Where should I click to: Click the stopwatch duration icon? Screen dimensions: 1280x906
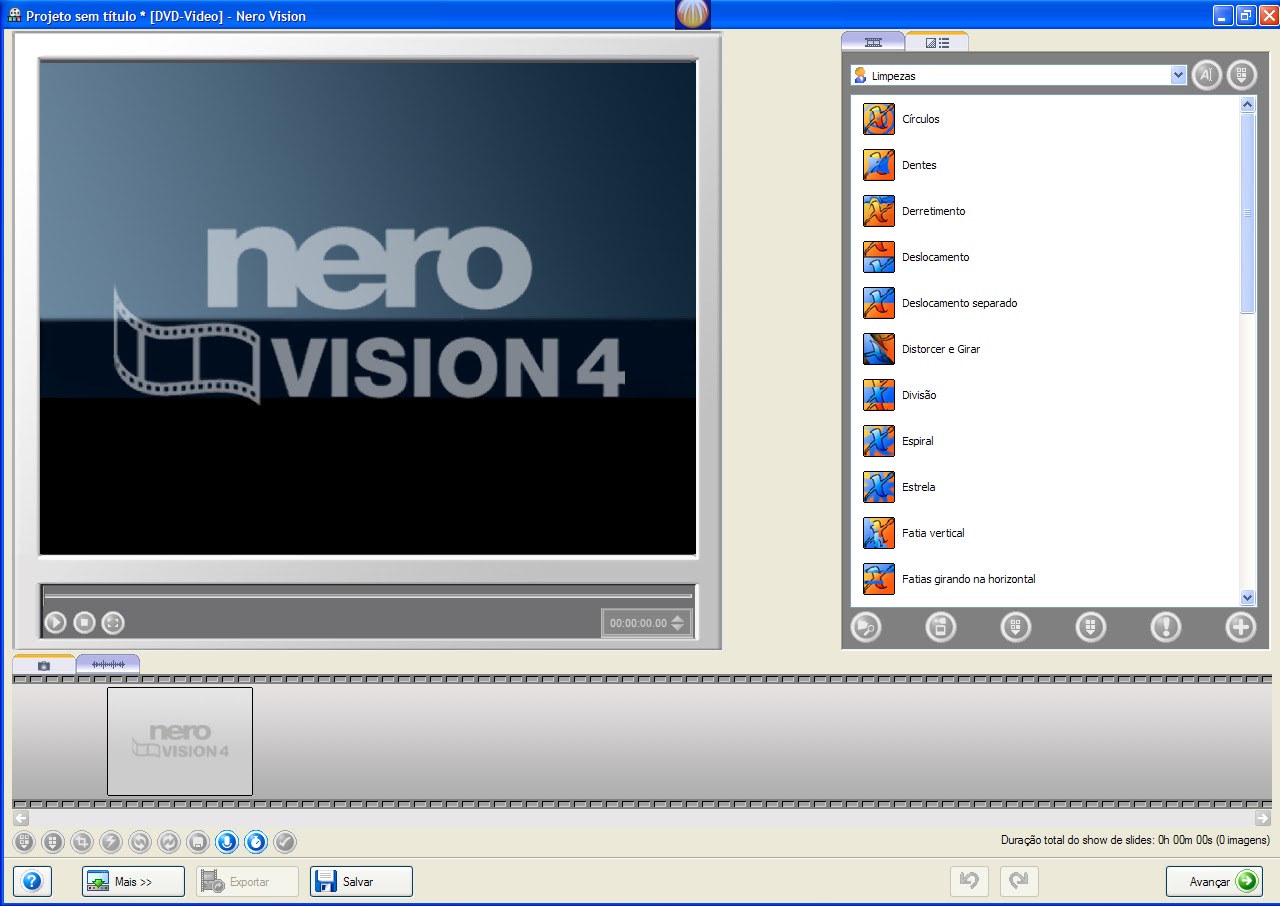click(x=256, y=842)
